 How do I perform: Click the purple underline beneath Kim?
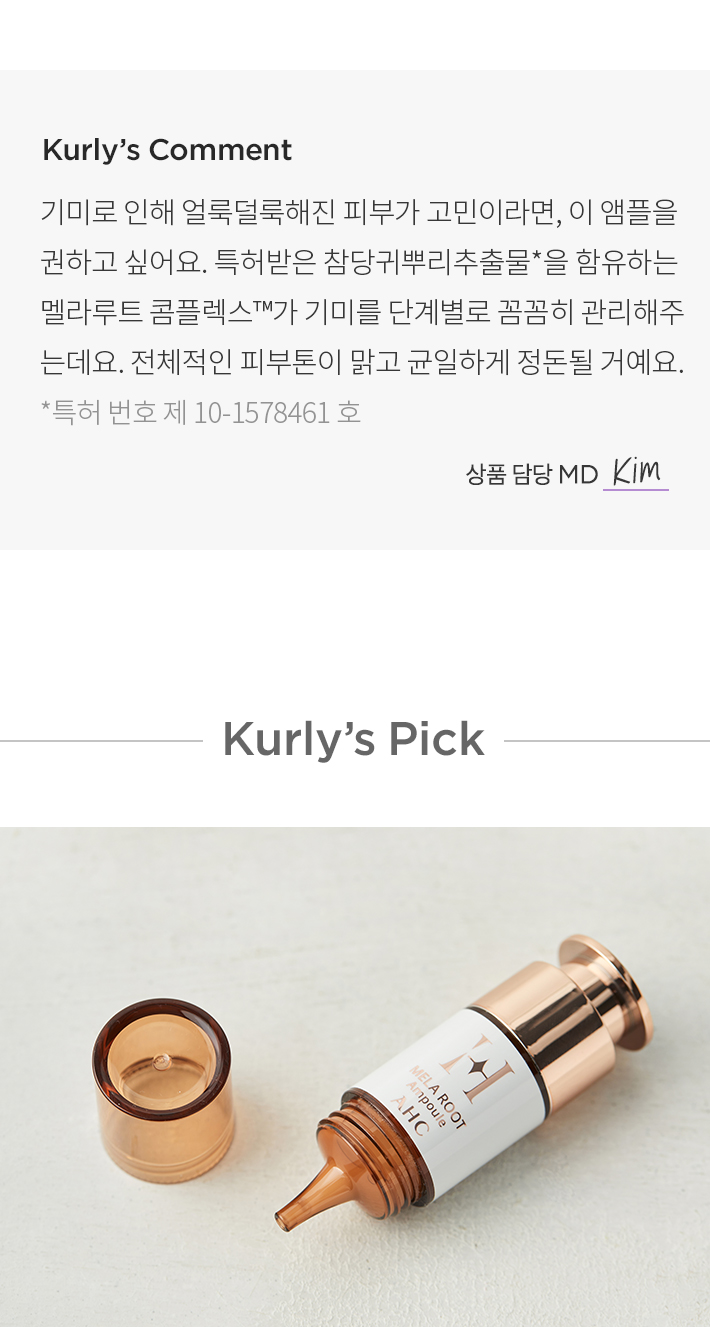(636, 489)
